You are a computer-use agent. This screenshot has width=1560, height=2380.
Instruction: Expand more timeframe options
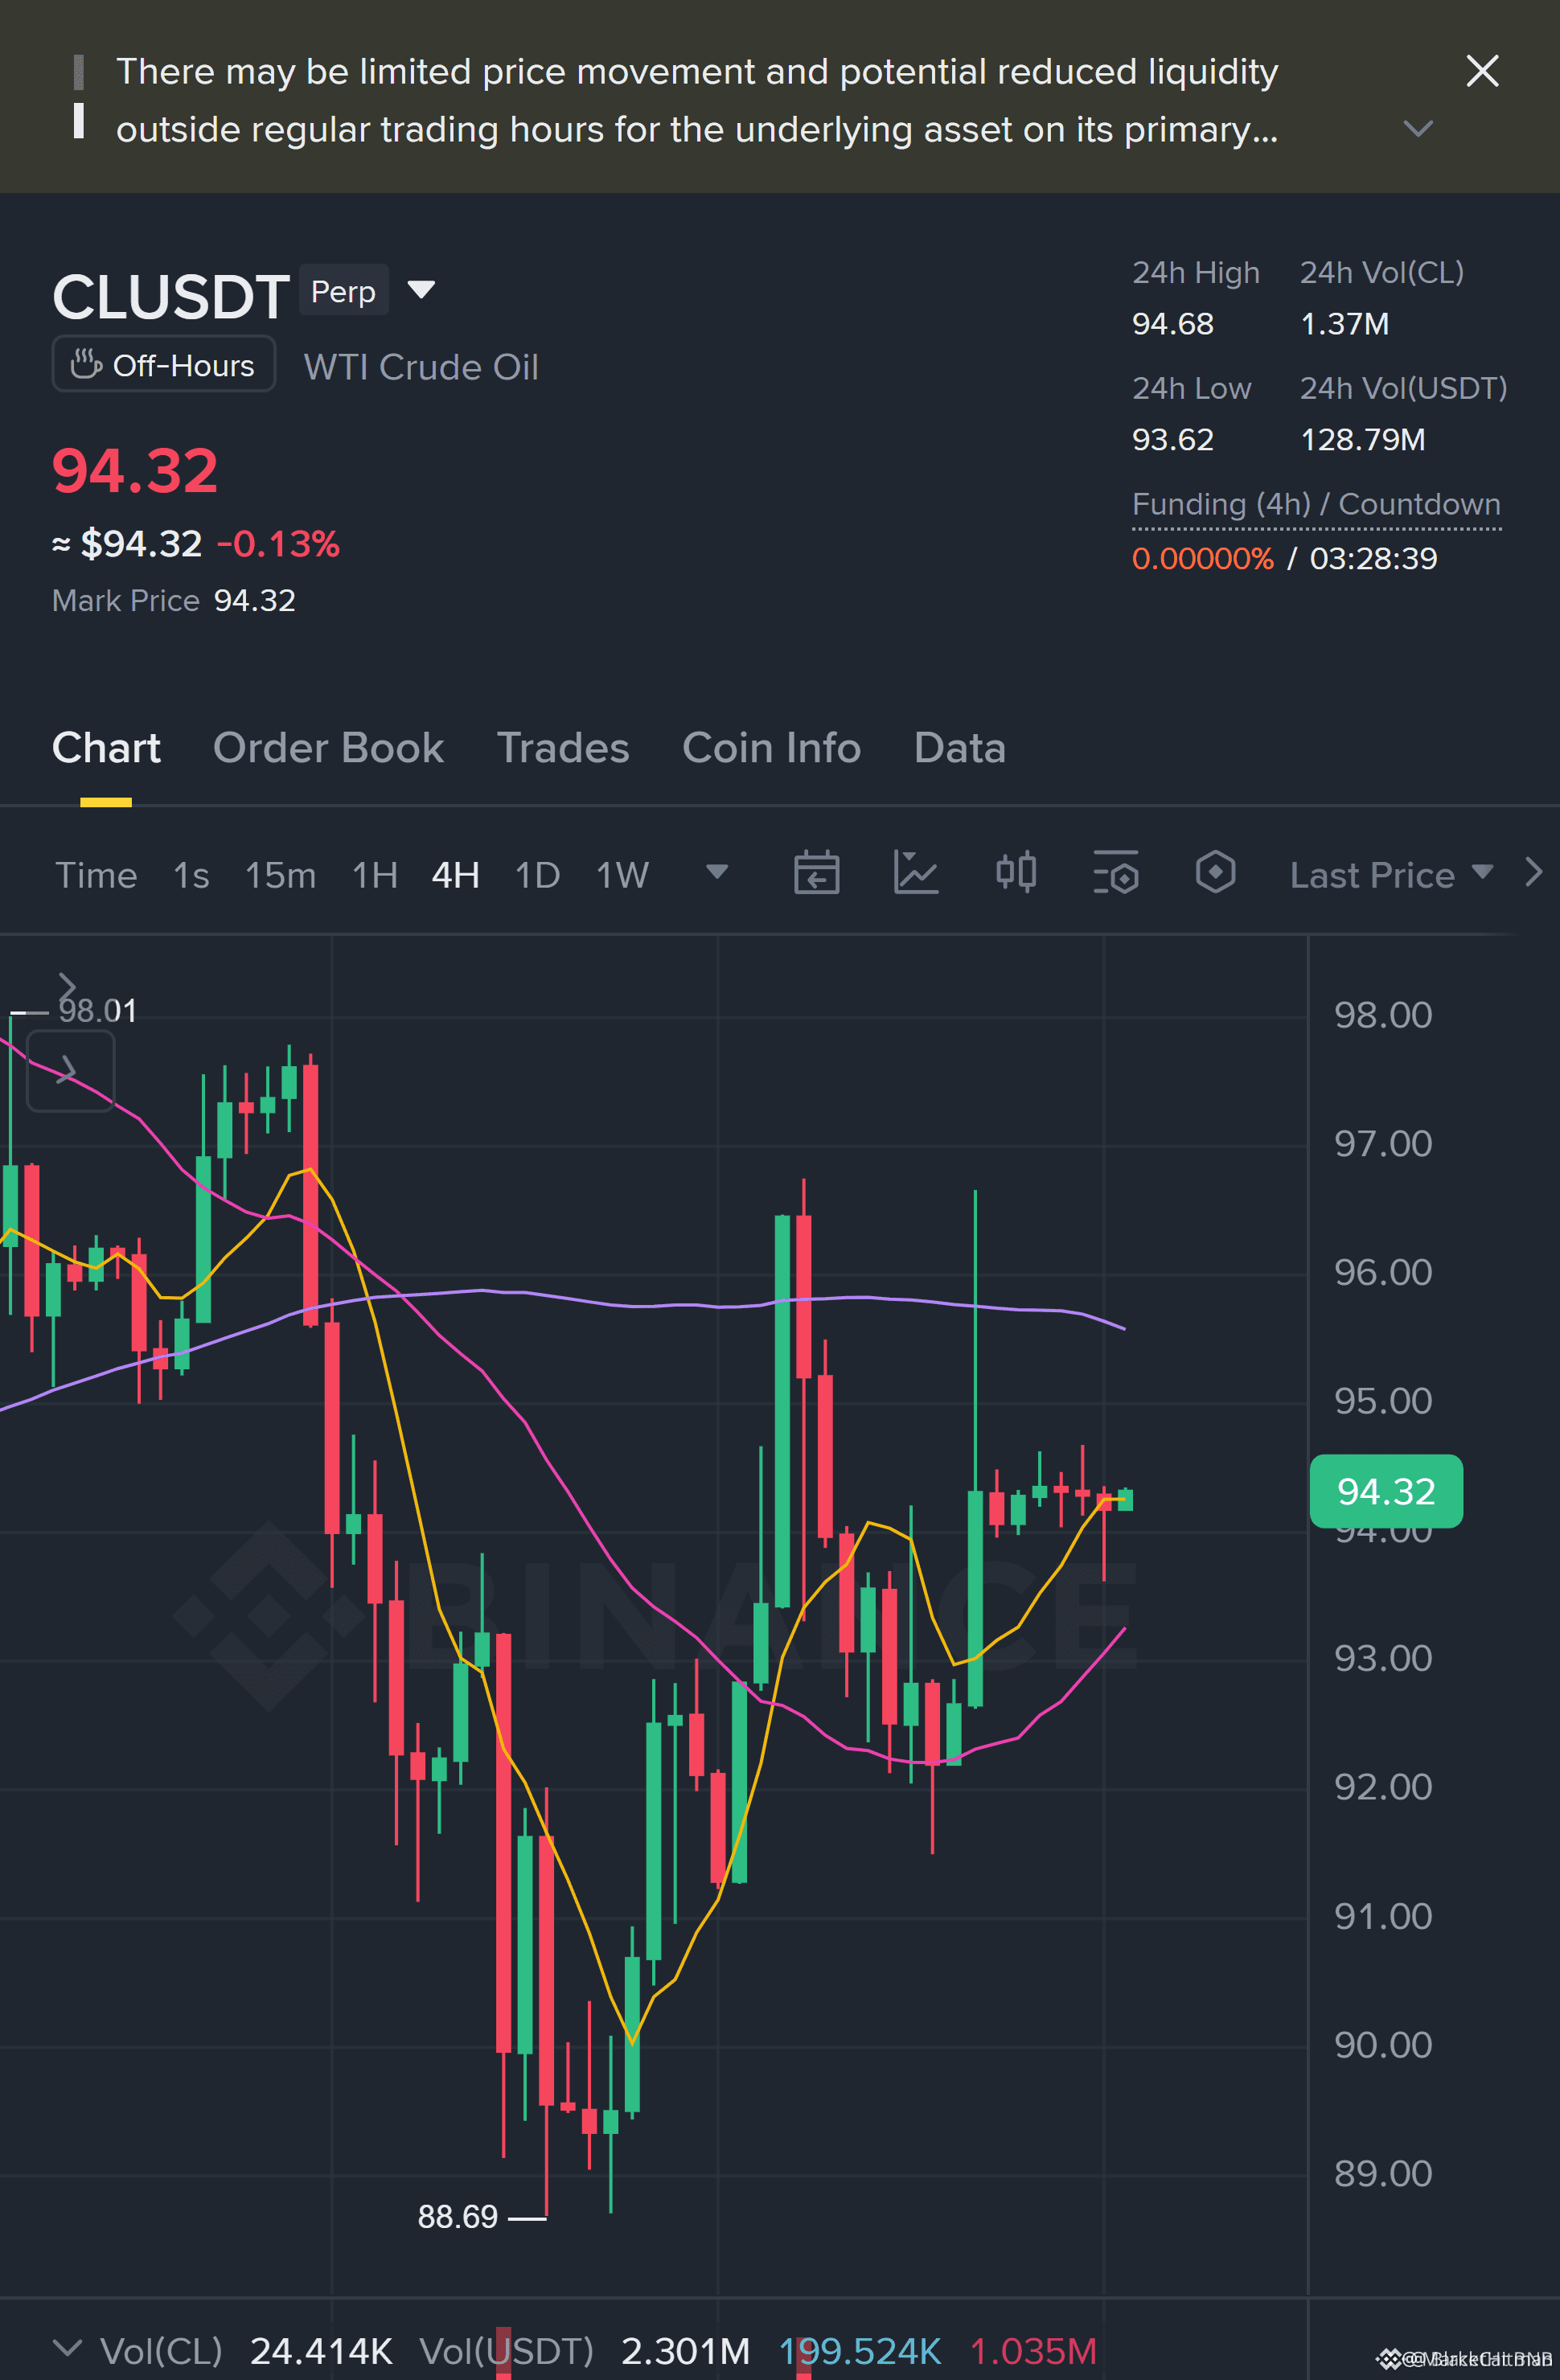pos(717,872)
